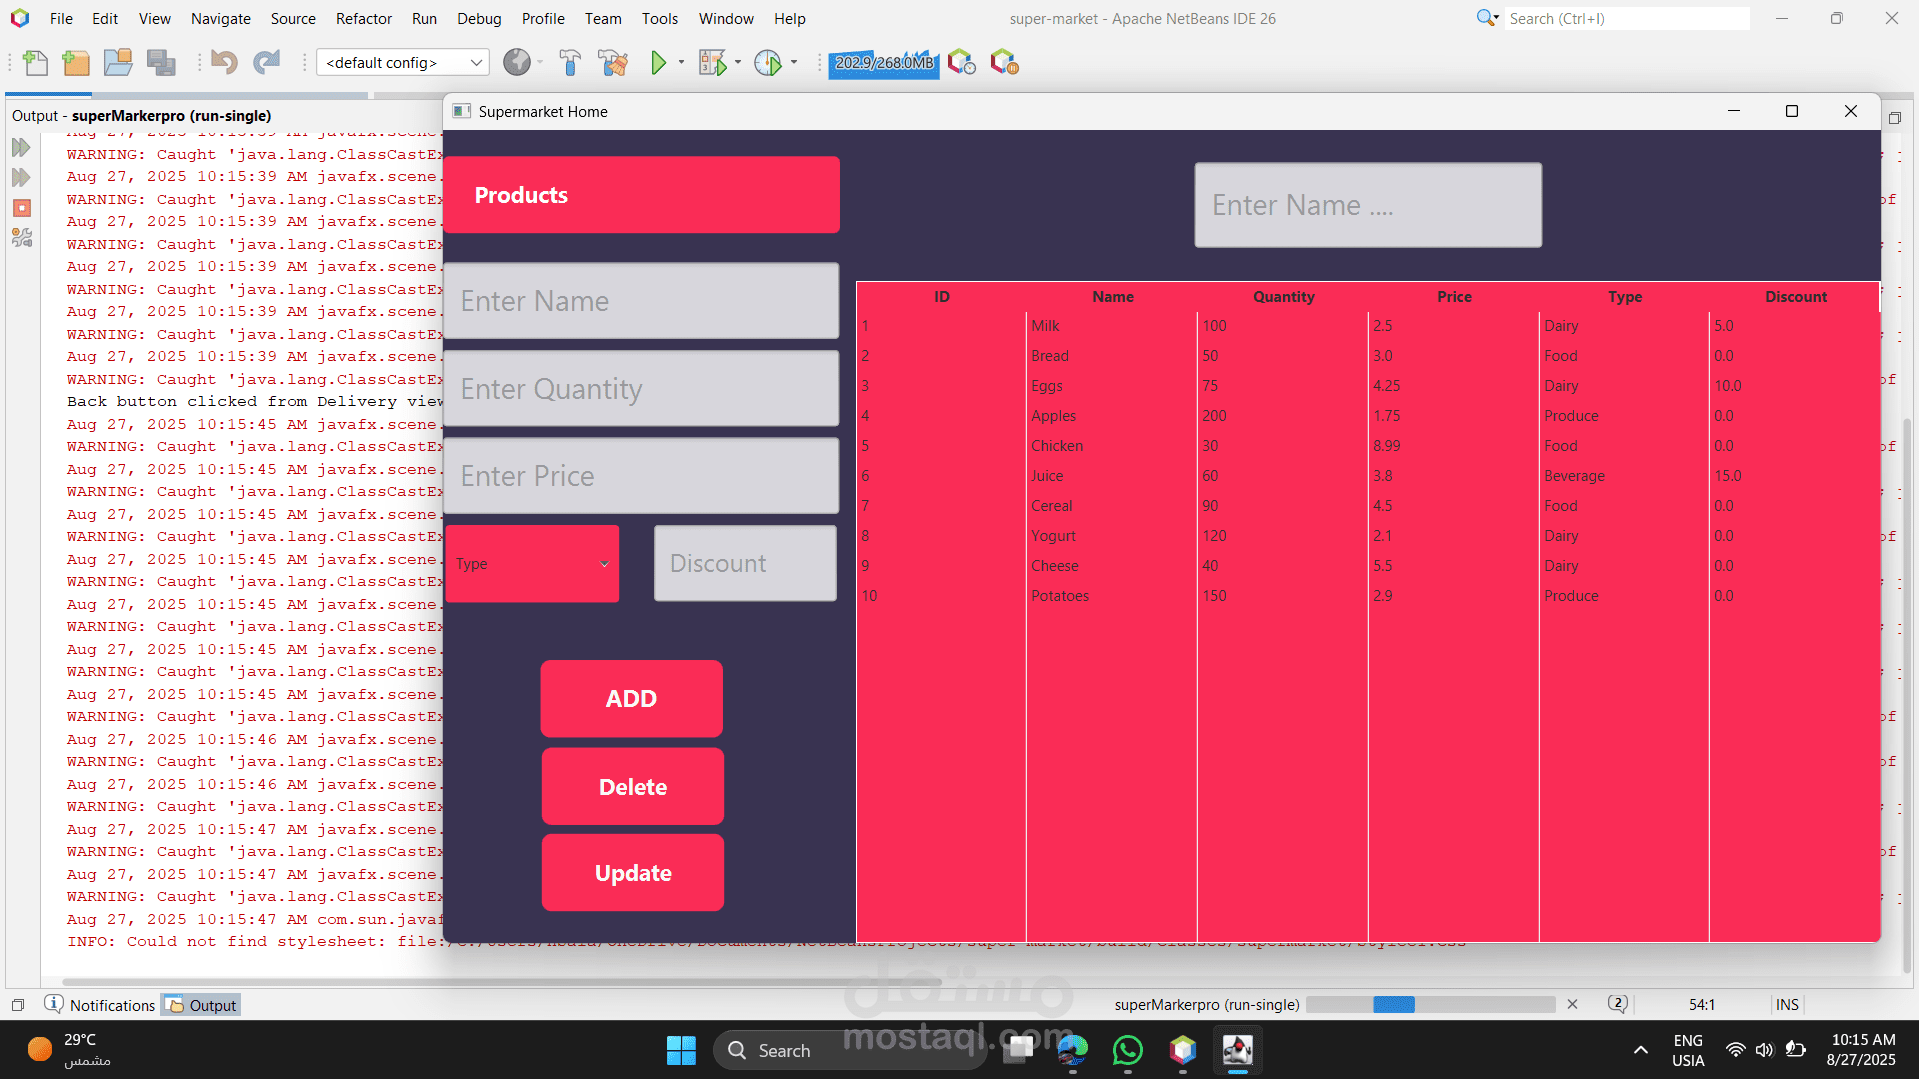Click the New Project toolbar icon
This screenshot has width=1919, height=1079.
tap(76, 63)
